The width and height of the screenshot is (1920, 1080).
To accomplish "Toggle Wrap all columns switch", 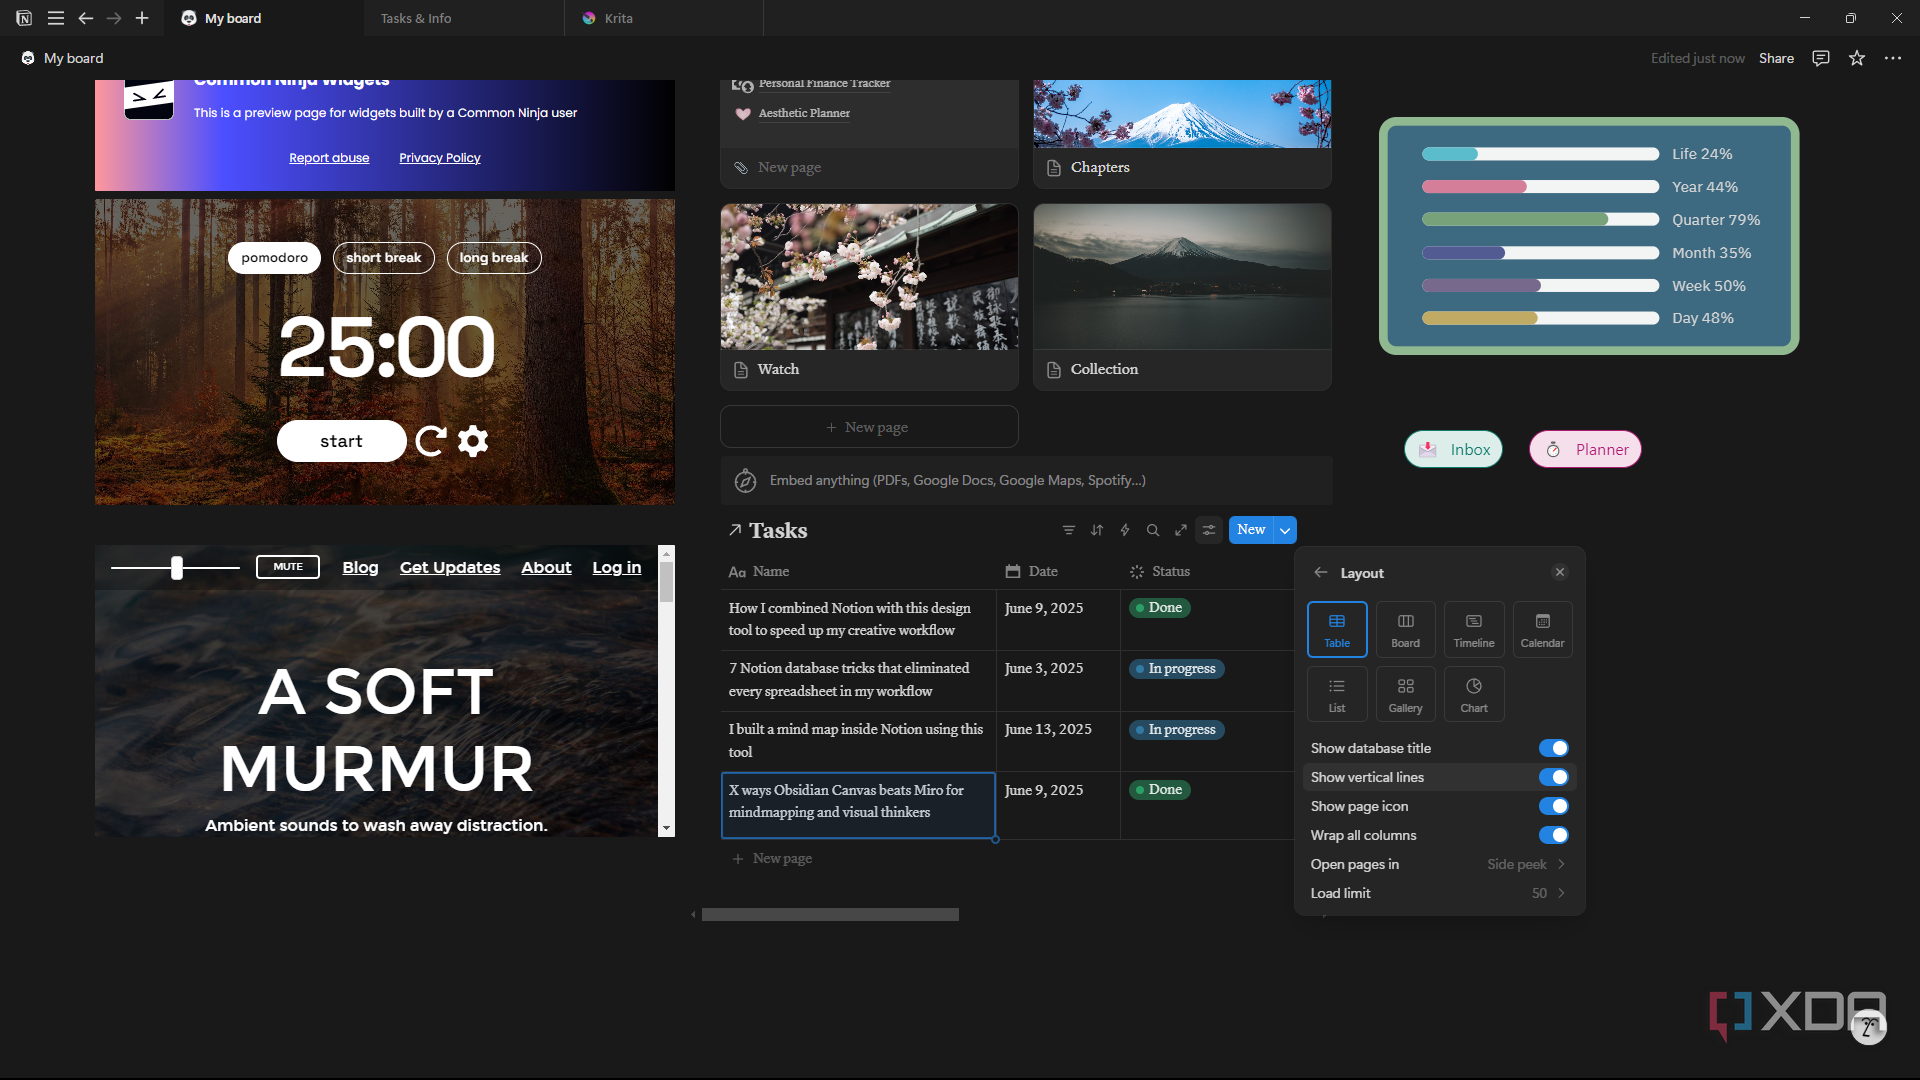I will (x=1553, y=835).
